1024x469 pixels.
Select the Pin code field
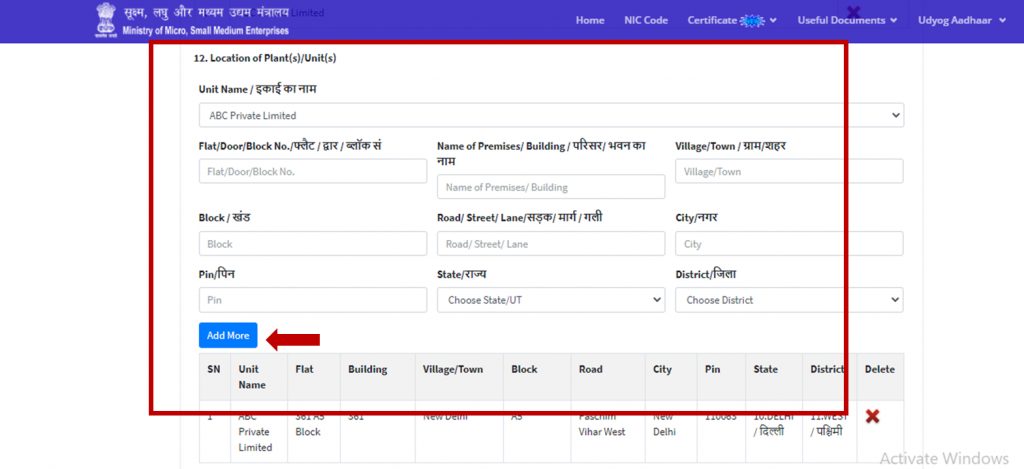313,300
